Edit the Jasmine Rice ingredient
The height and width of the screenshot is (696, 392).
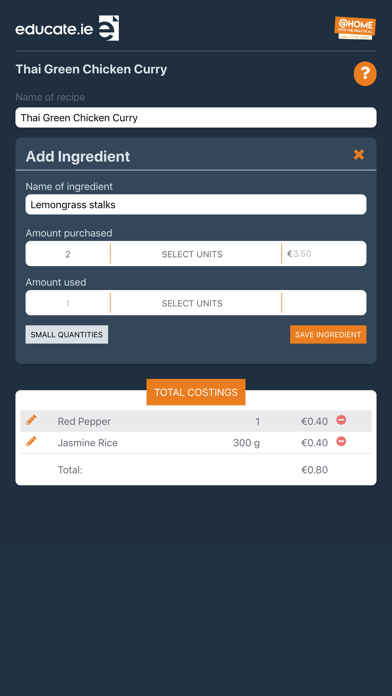[x=31, y=442]
